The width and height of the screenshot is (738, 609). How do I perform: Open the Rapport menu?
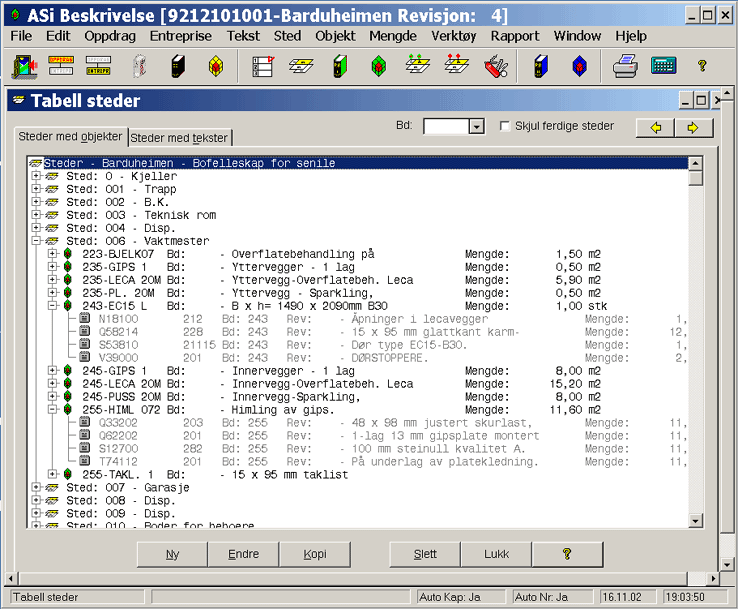[x=515, y=36]
